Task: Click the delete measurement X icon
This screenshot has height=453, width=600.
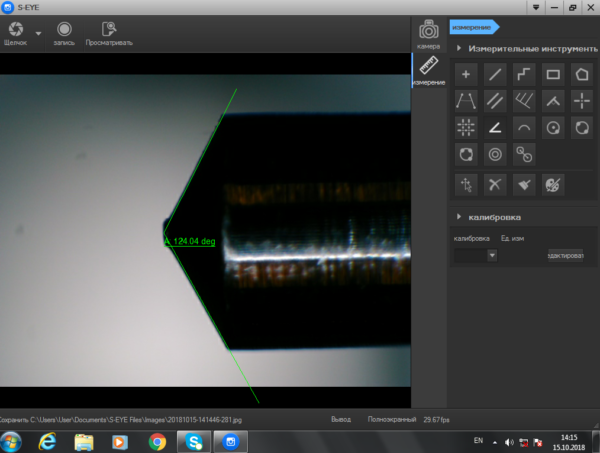Action: tap(495, 185)
